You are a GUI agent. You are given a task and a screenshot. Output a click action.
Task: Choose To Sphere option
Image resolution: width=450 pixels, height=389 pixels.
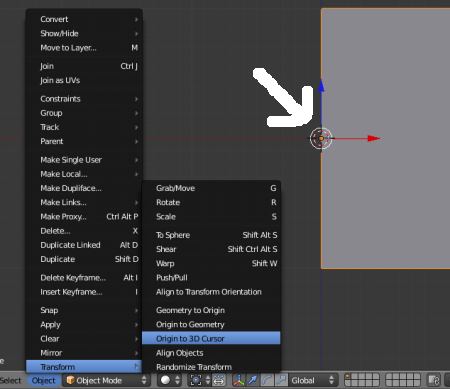[211, 235]
